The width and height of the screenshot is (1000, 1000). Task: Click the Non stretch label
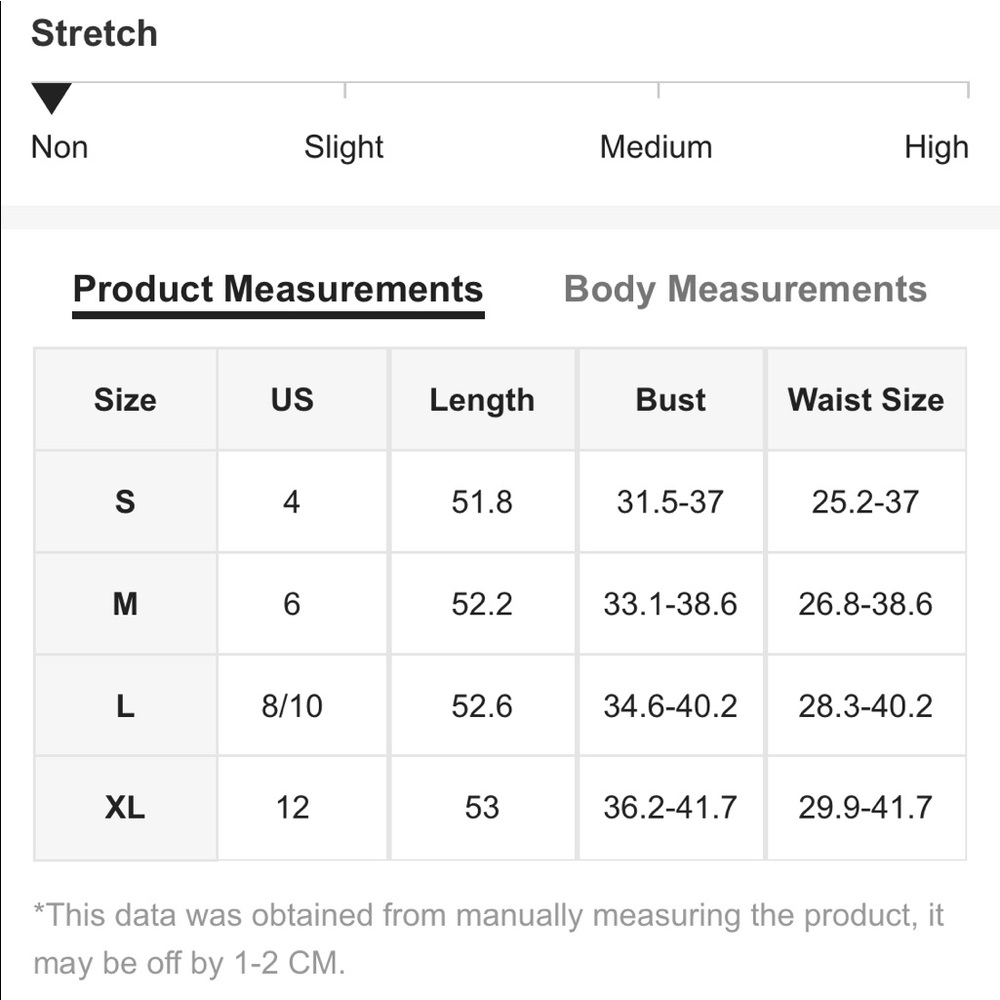(x=59, y=147)
